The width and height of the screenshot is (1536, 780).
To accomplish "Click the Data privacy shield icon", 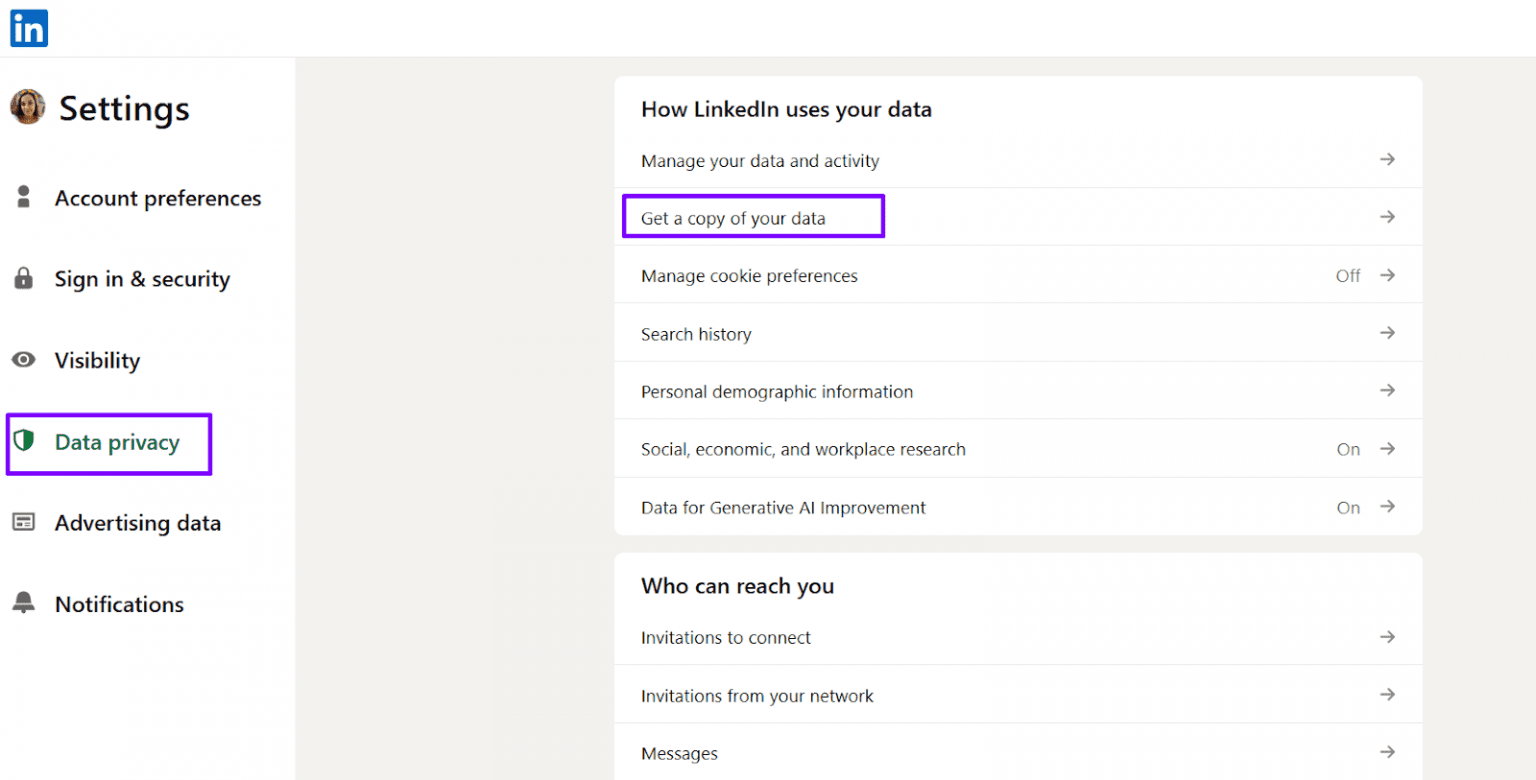I will 23,441.
